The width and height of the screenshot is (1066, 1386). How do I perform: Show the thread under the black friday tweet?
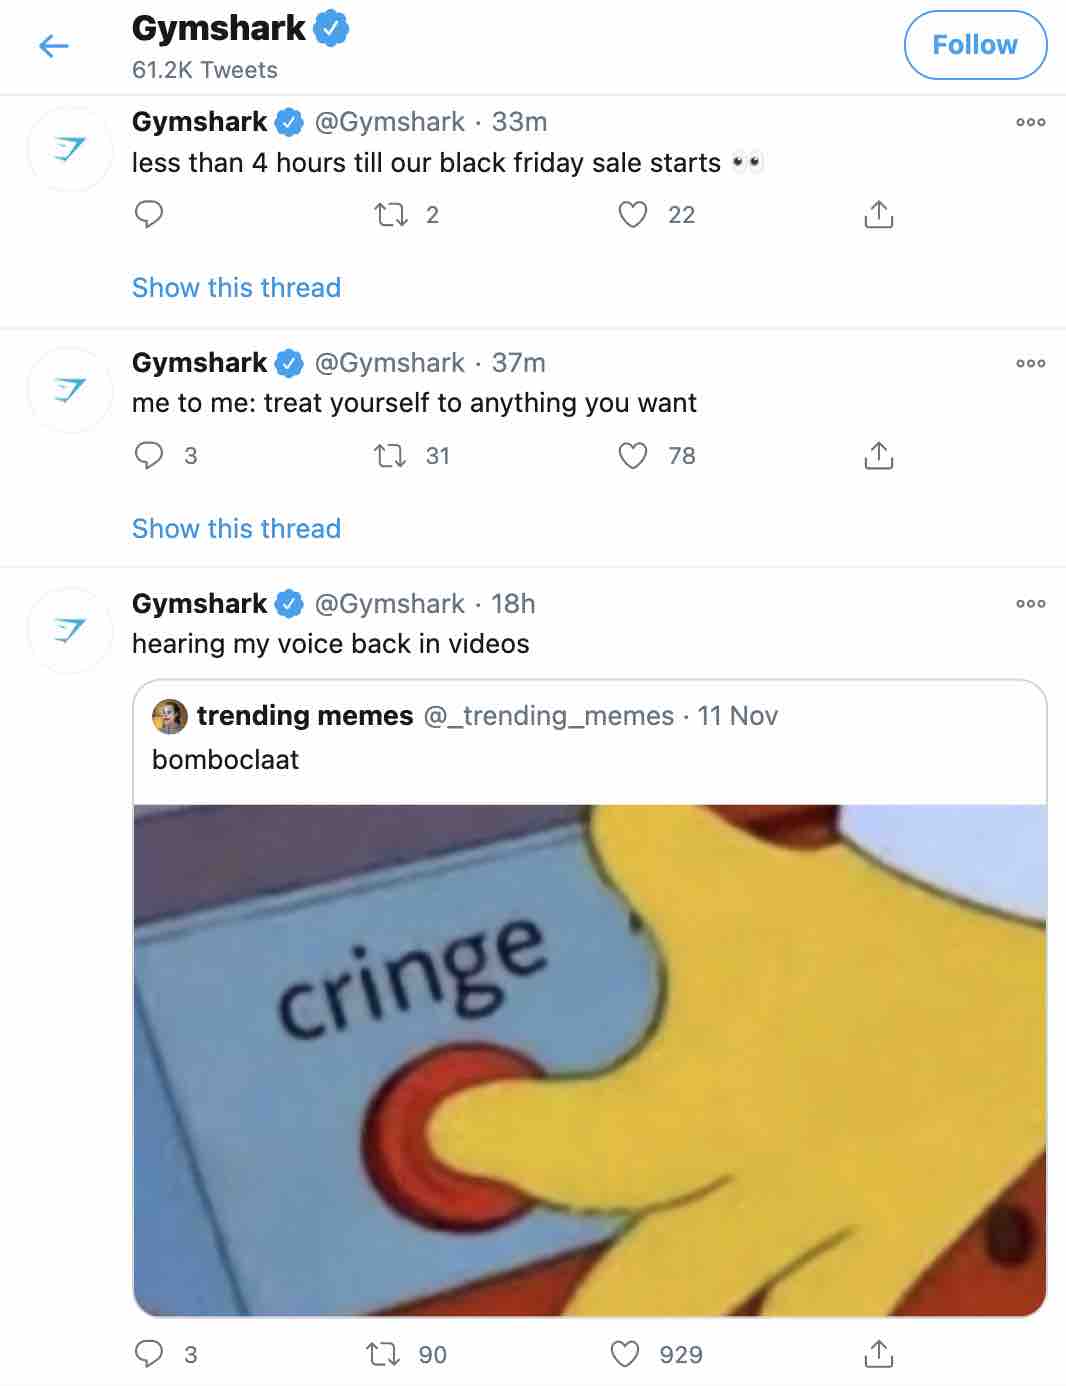click(x=236, y=288)
